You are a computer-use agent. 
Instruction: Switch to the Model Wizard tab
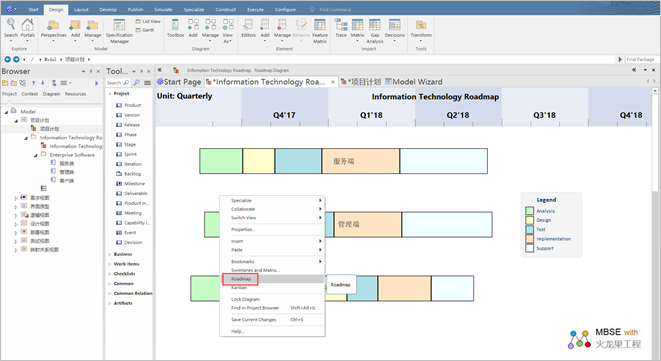(x=414, y=82)
